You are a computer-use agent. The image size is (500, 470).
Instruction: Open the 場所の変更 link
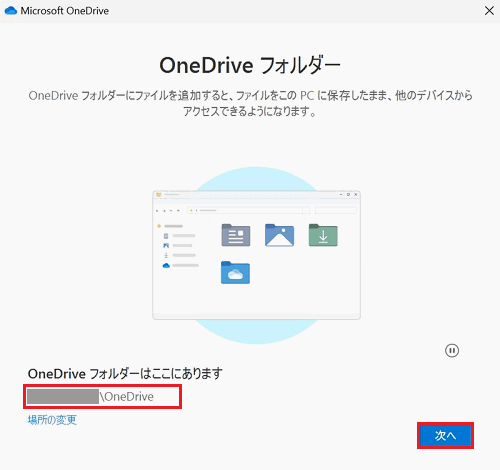(x=52, y=420)
